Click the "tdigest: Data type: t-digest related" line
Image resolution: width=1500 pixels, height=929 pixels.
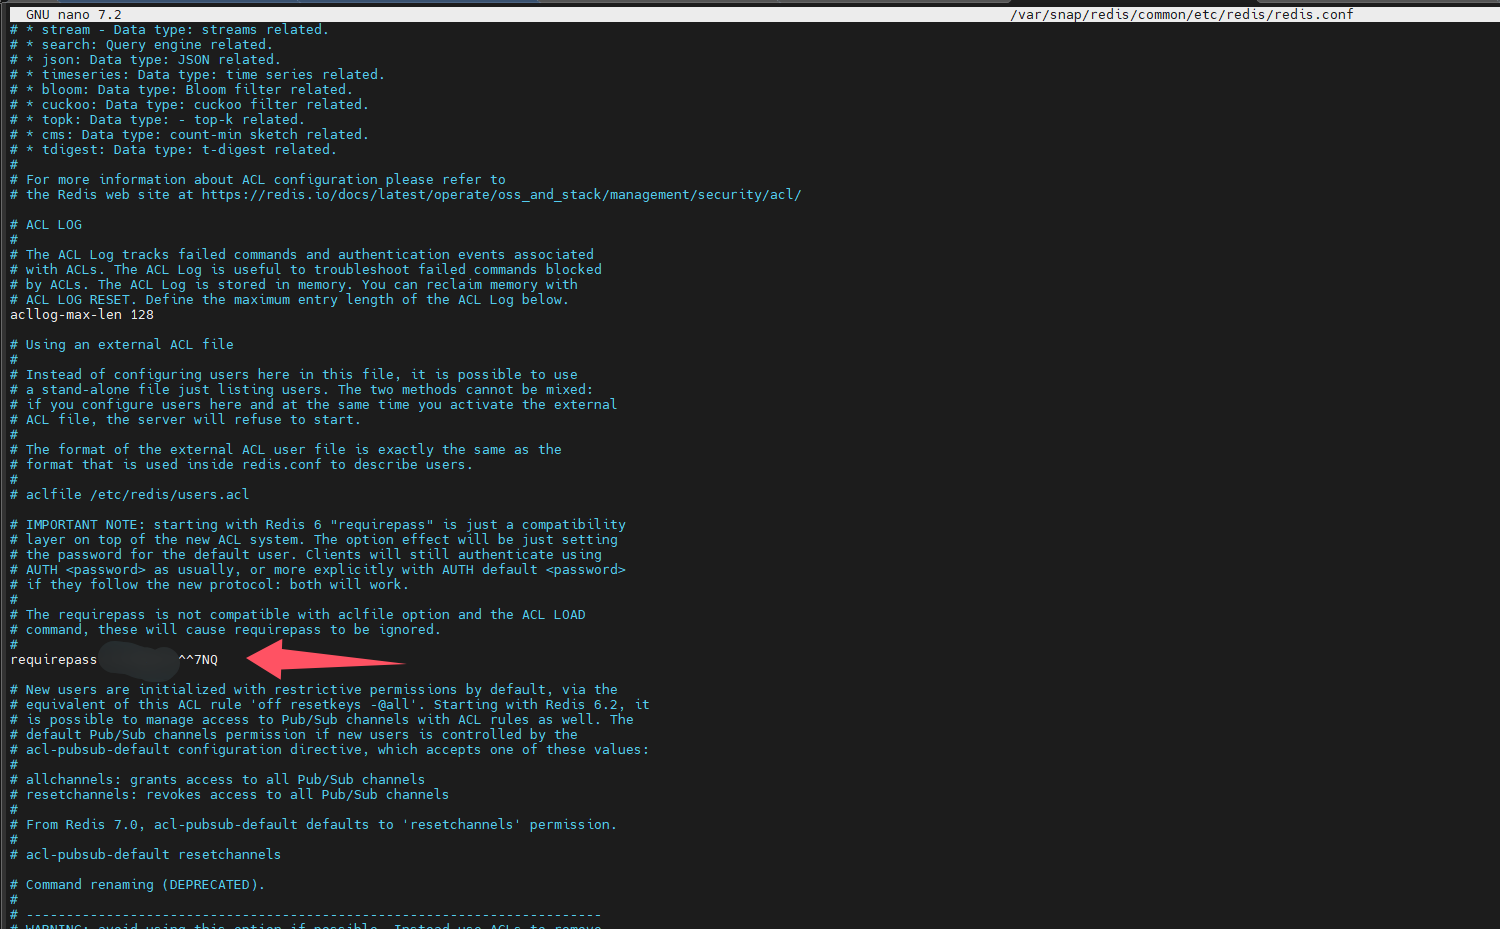pos(173,150)
